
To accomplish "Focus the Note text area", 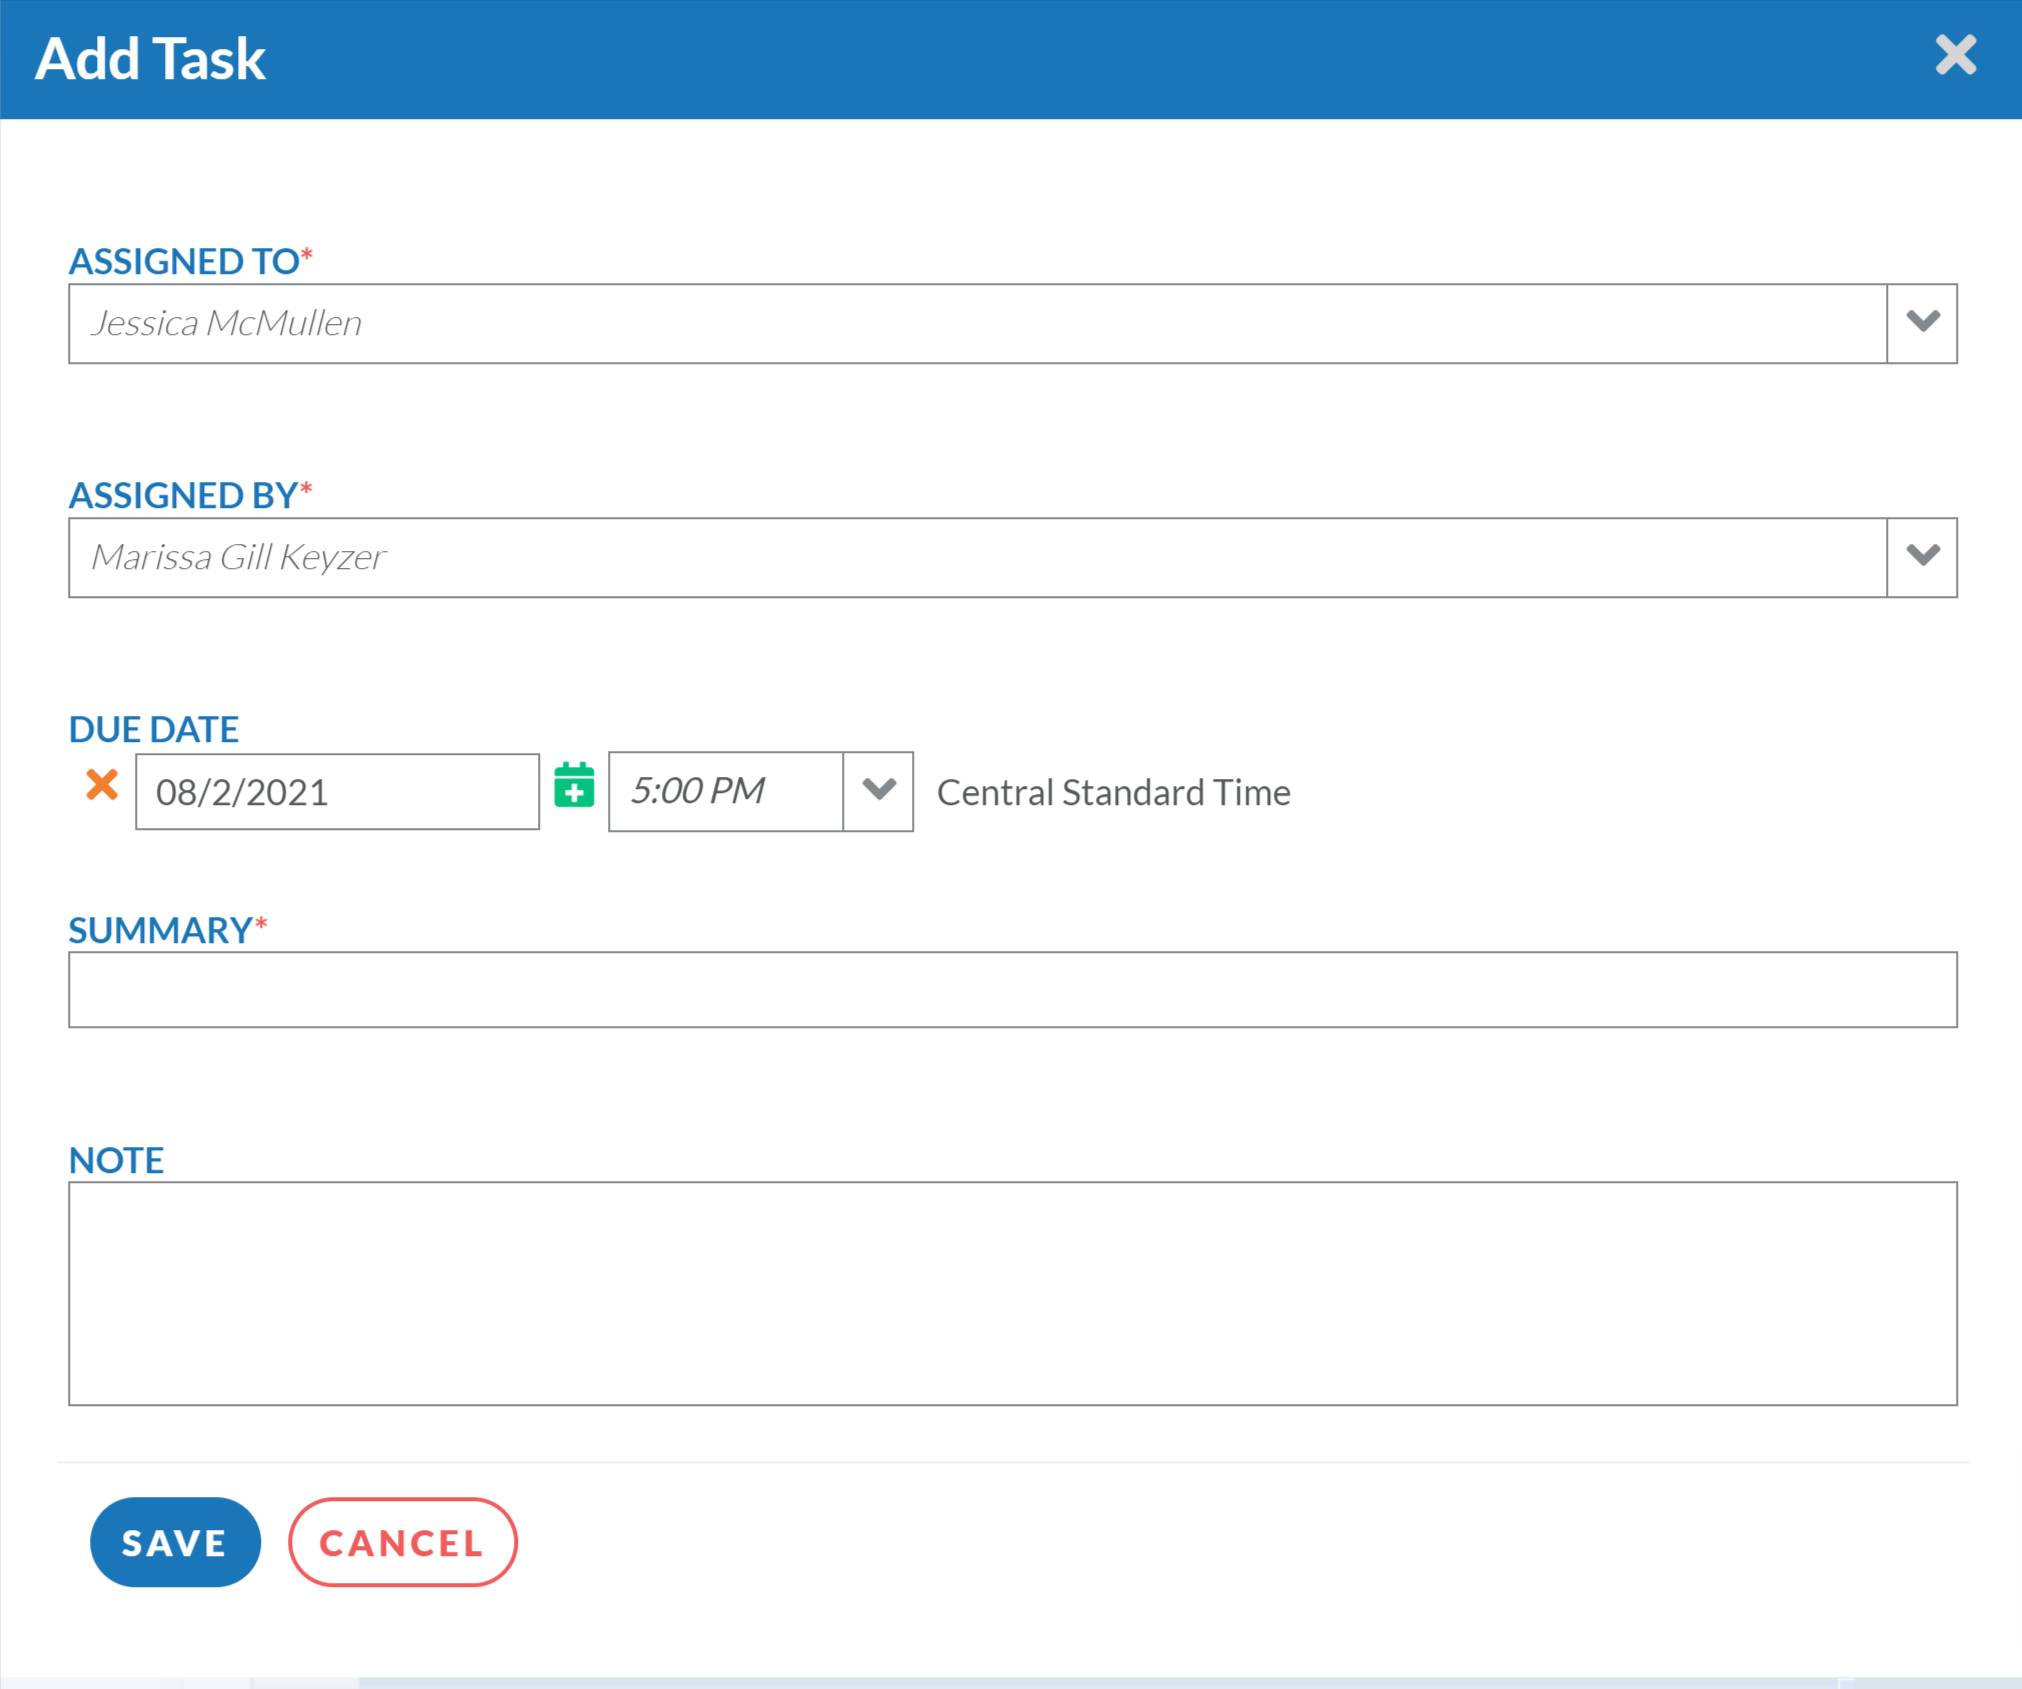I will coord(1012,1293).
